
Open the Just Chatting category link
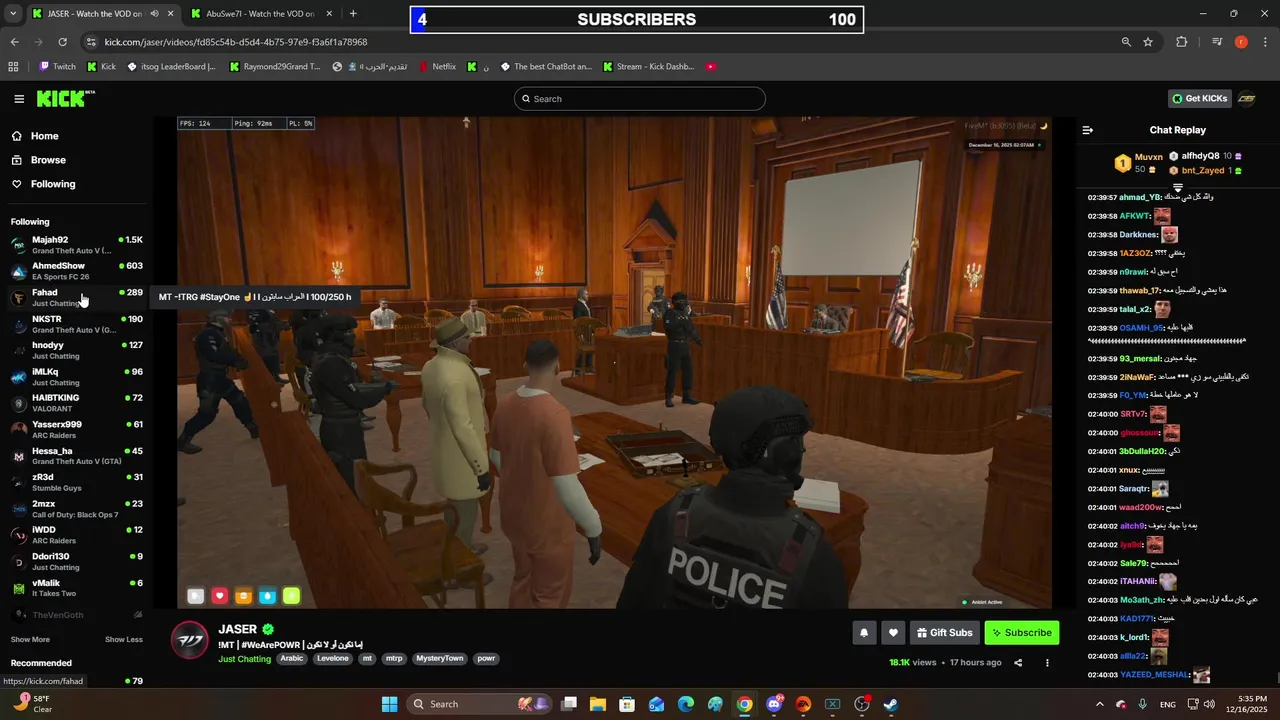(244, 659)
